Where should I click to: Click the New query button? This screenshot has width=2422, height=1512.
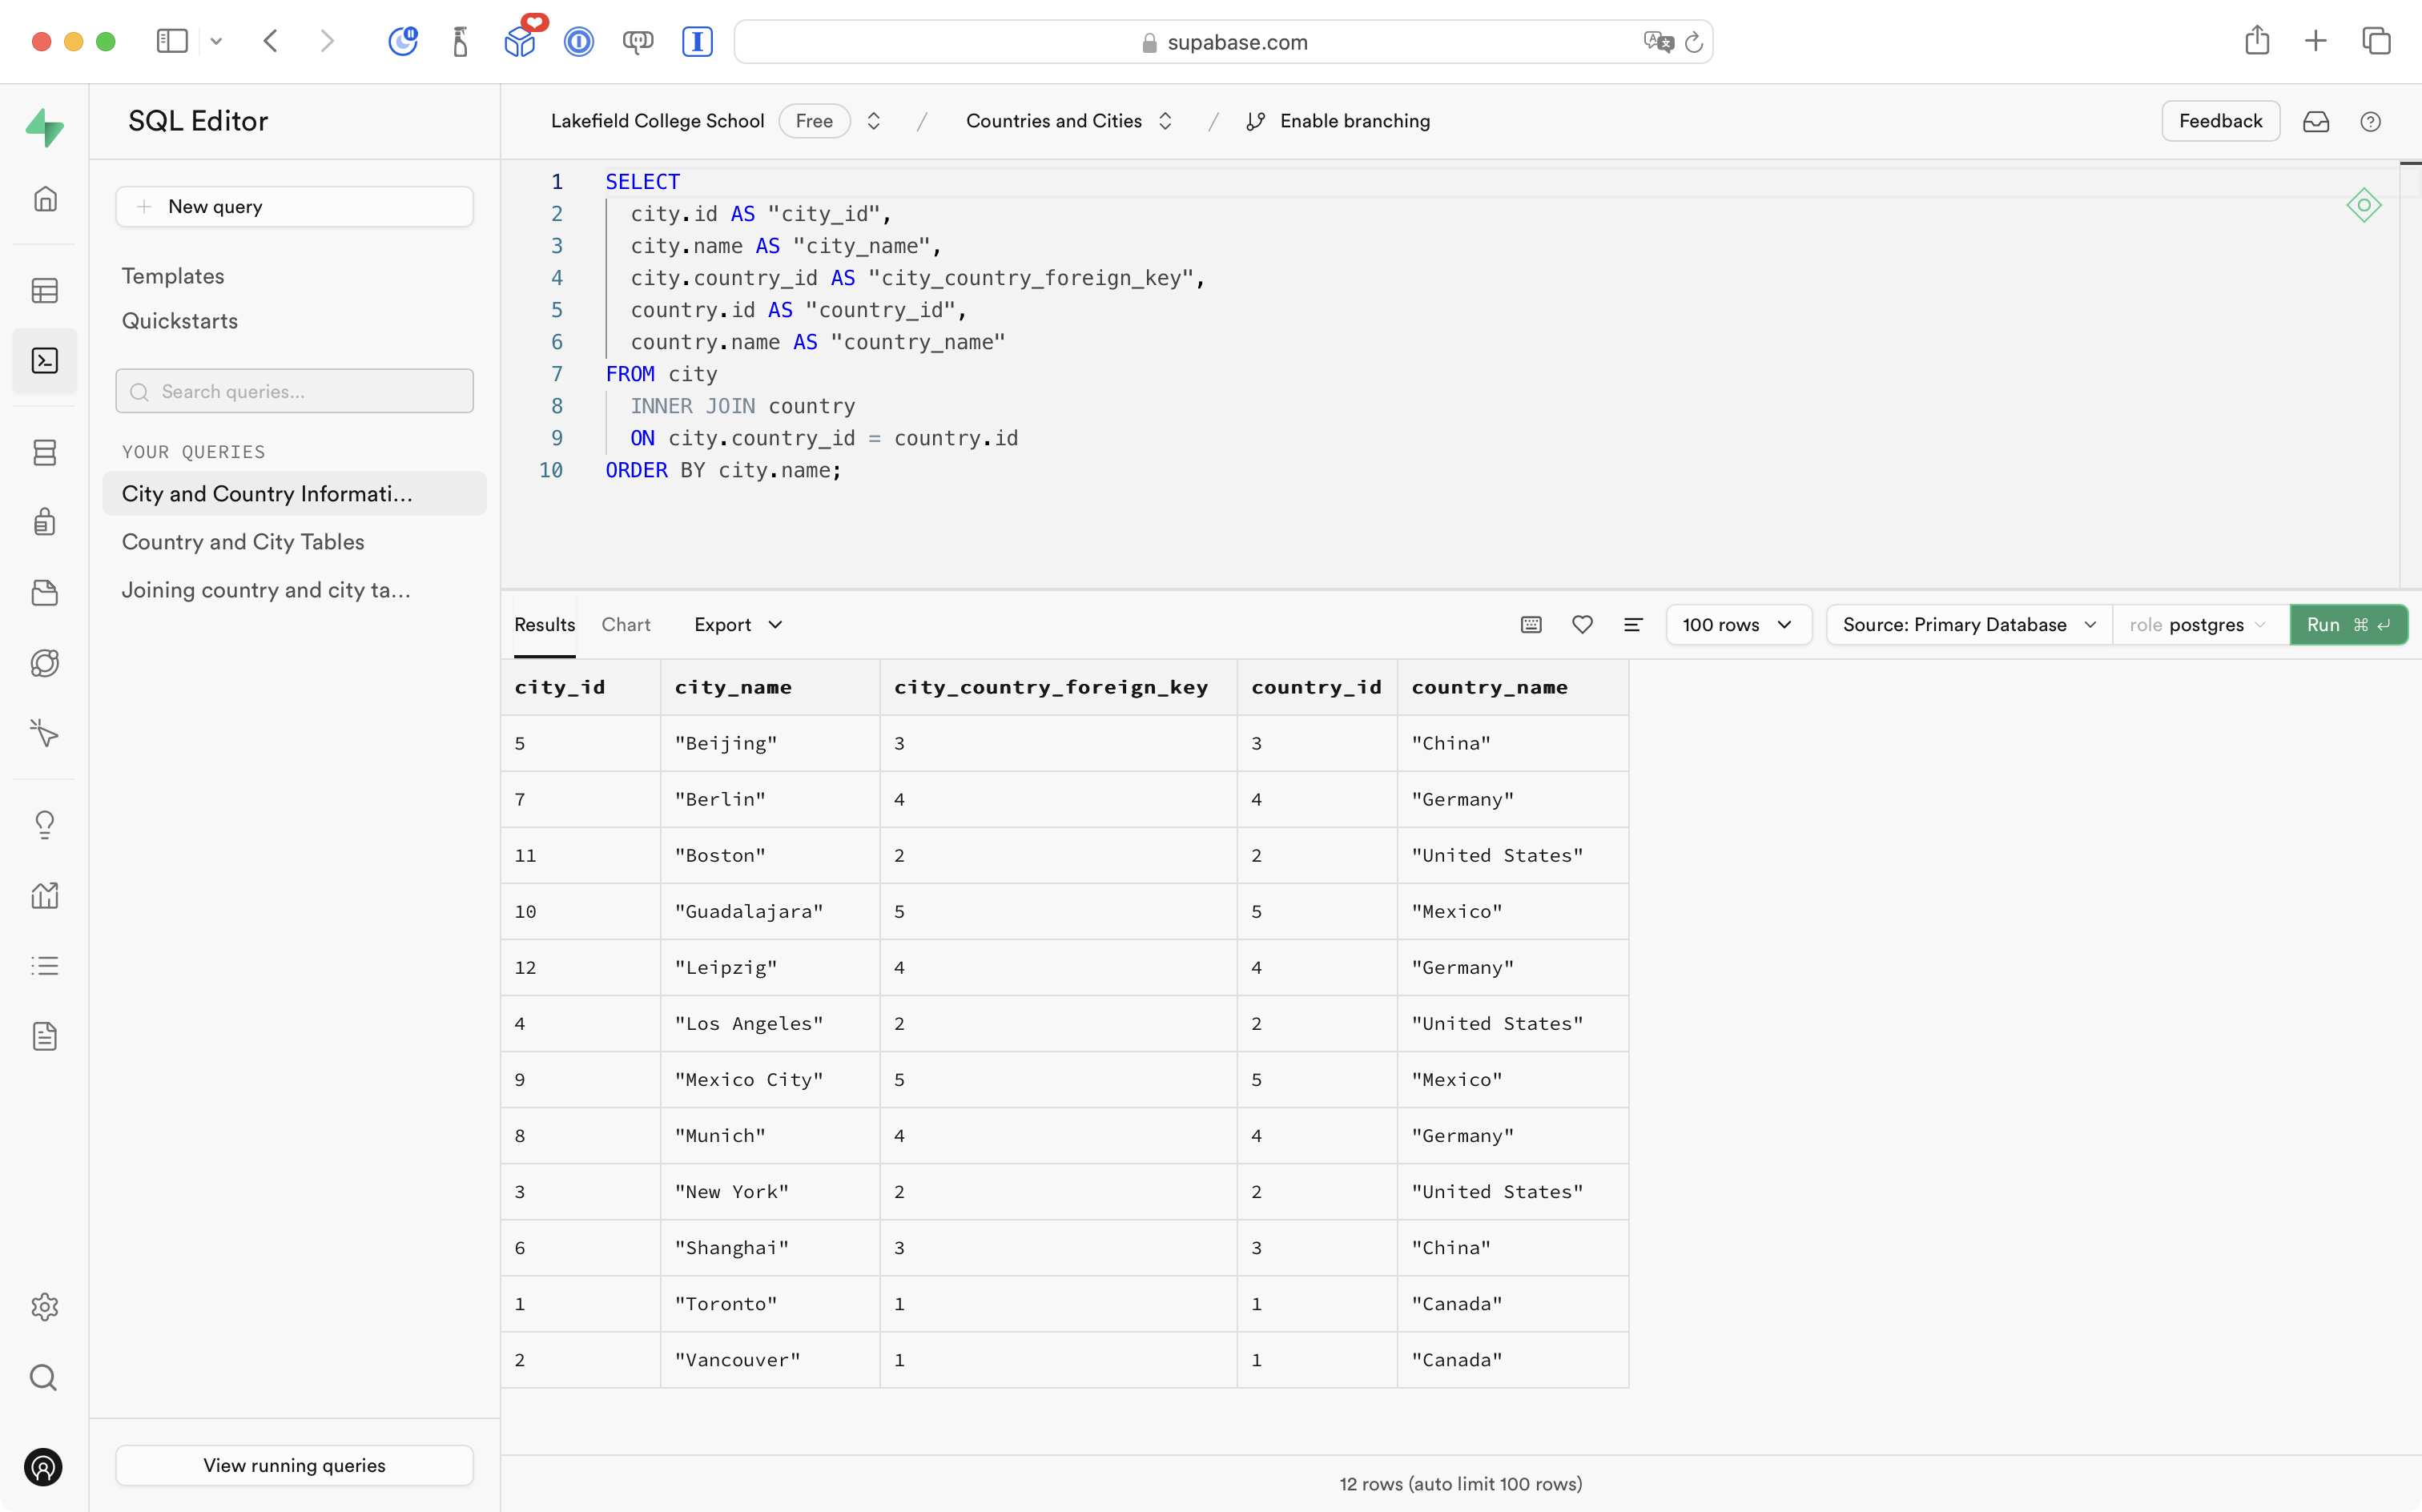pyautogui.click(x=294, y=207)
